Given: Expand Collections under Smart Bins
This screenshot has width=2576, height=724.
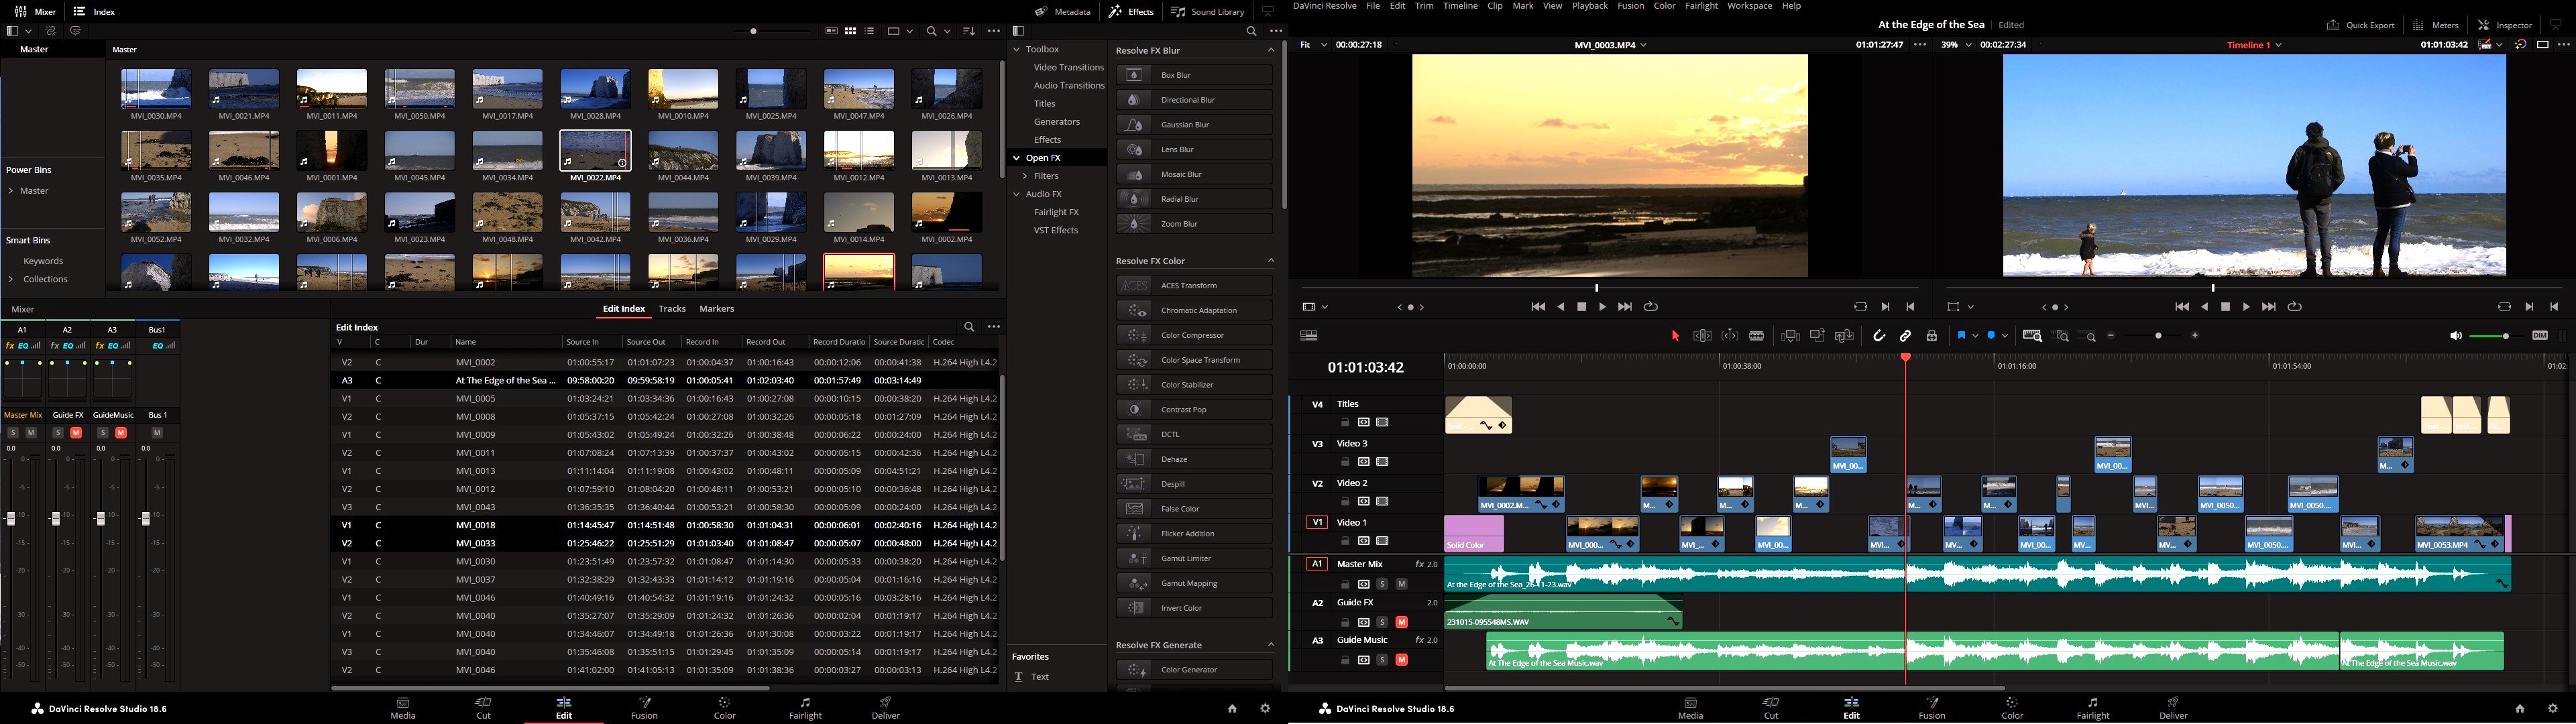Looking at the screenshot, I should [11, 280].
